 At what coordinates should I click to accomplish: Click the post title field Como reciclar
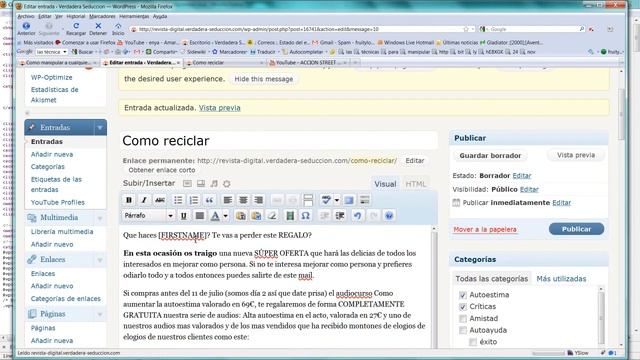click(279, 141)
